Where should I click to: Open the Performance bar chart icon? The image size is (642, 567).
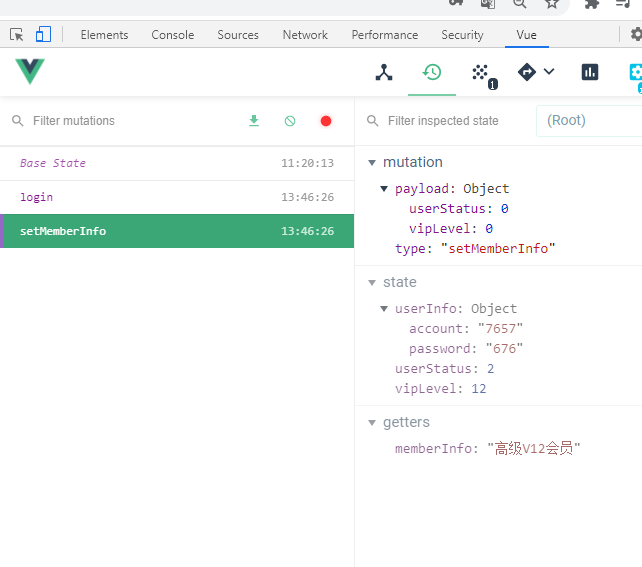[x=590, y=72]
